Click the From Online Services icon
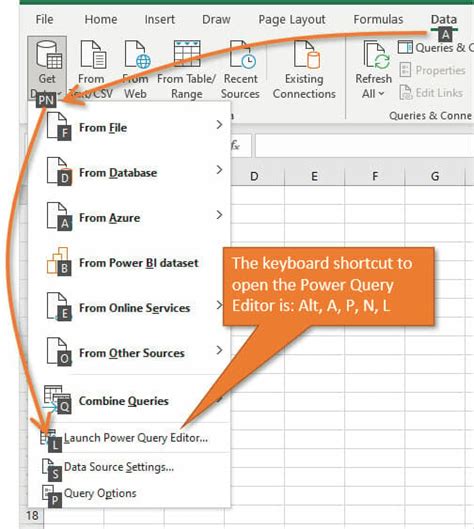Image resolution: width=474 pixels, height=529 pixels. (58, 306)
